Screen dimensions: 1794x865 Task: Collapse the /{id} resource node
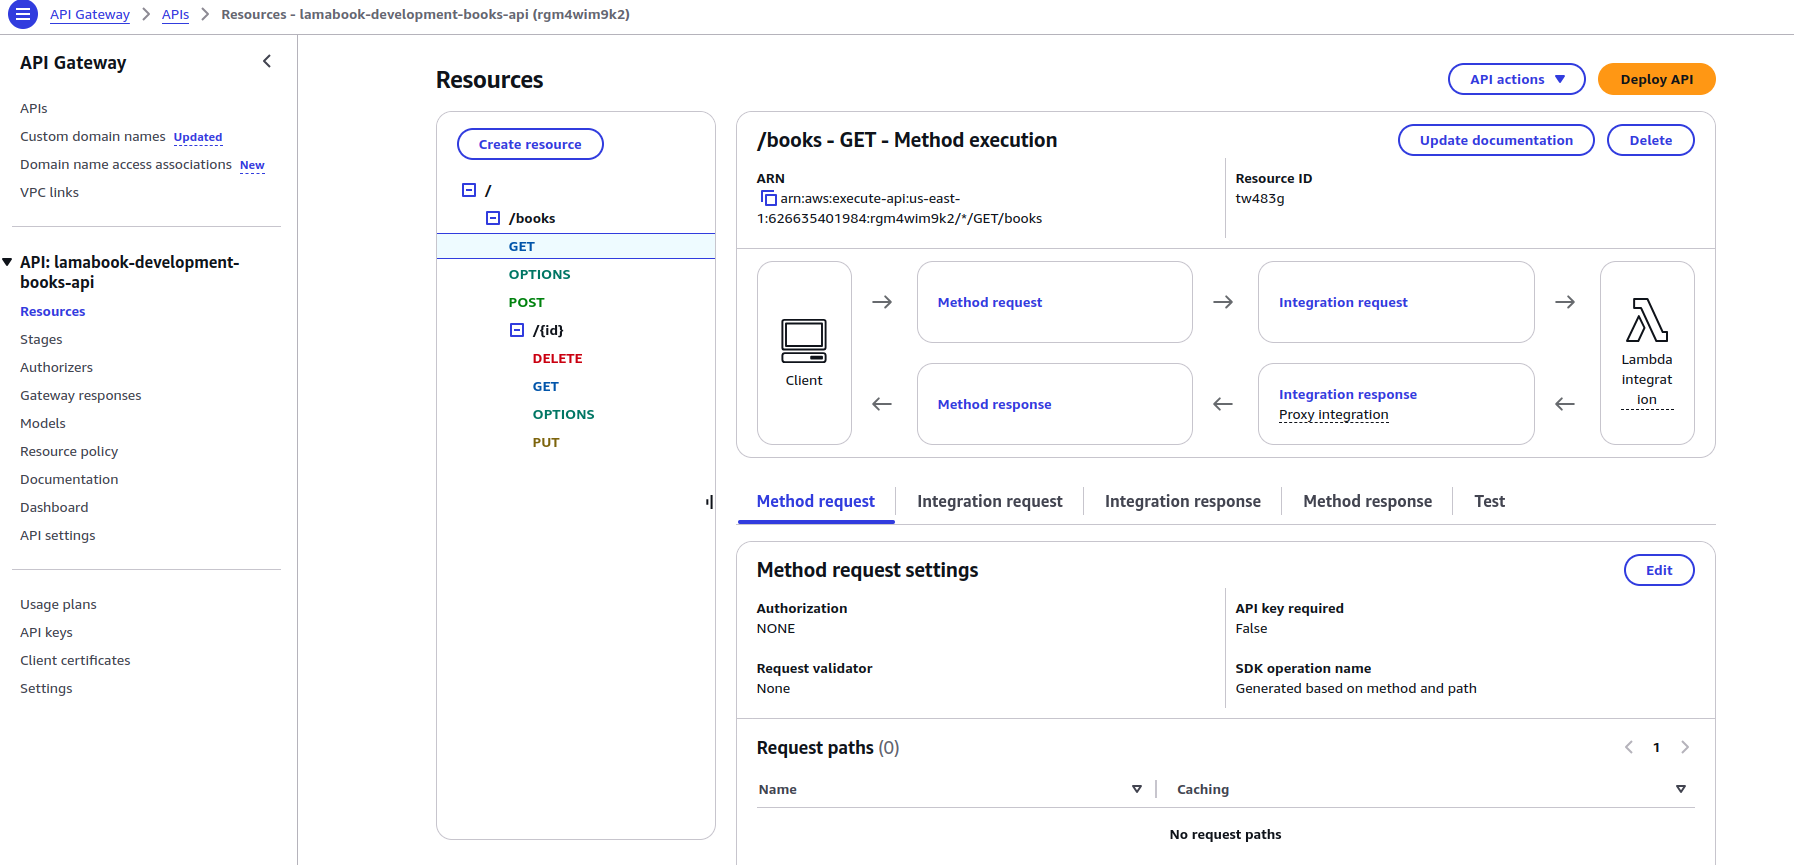coord(517,330)
